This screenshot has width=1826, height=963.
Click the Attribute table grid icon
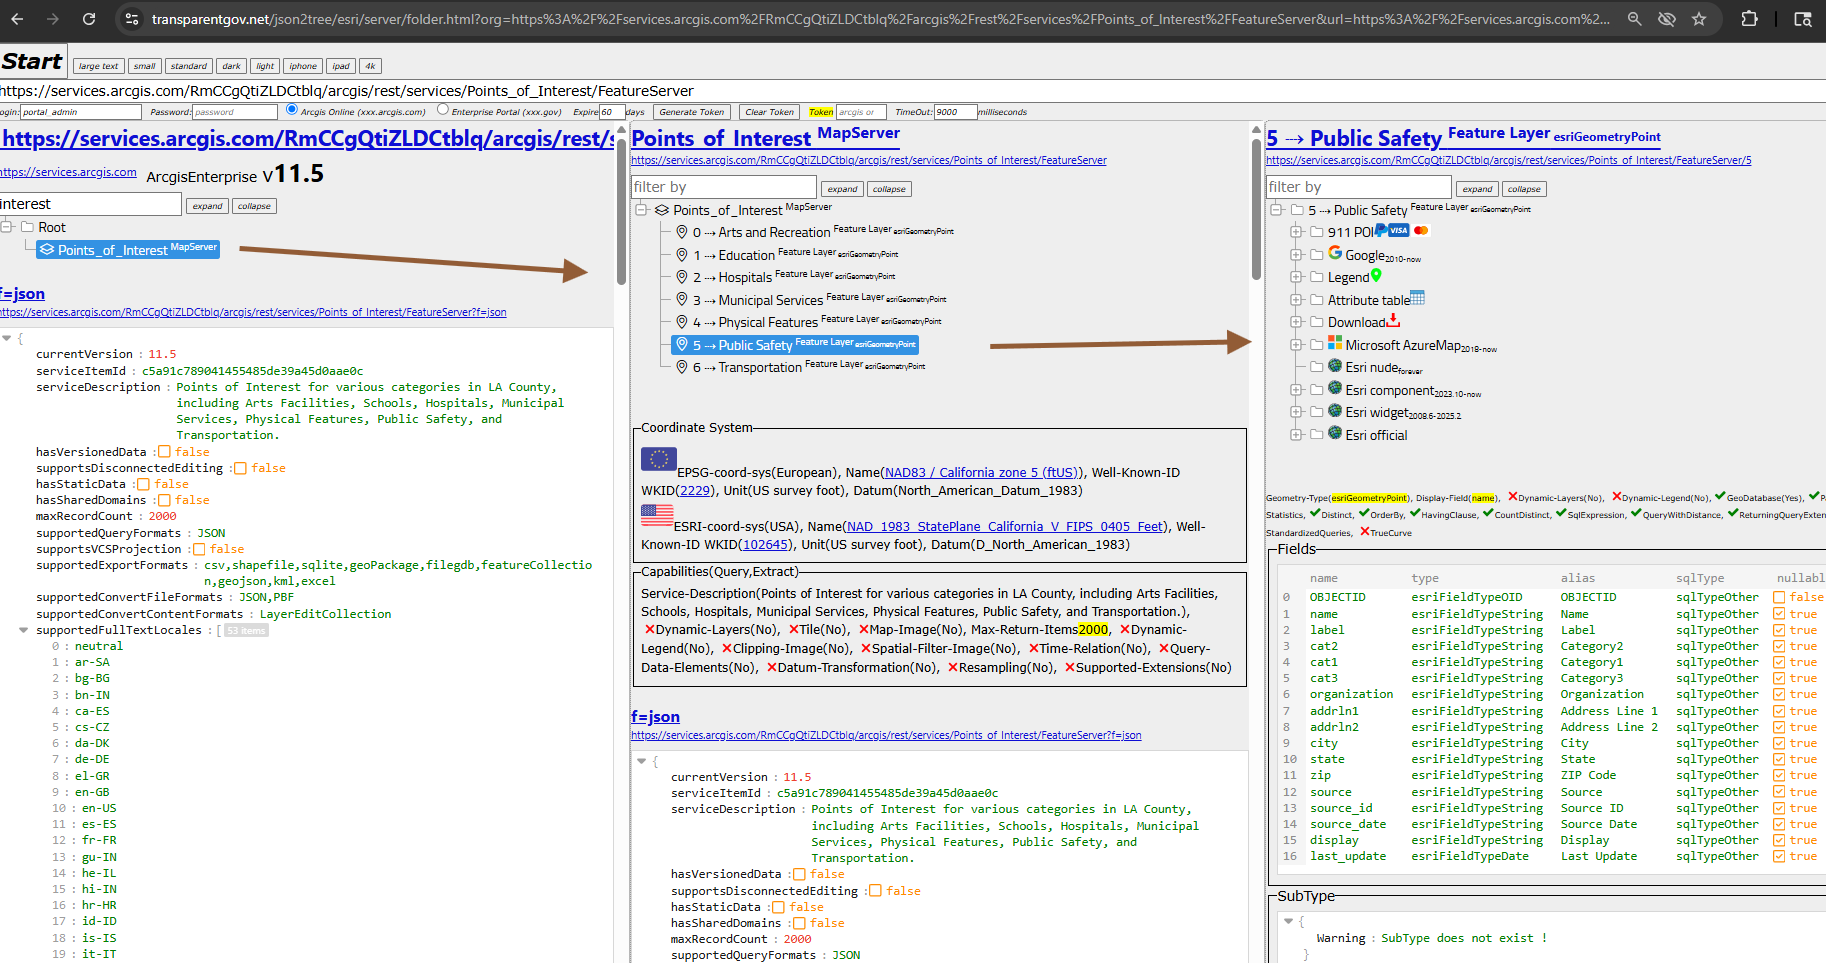(1417, 298)
